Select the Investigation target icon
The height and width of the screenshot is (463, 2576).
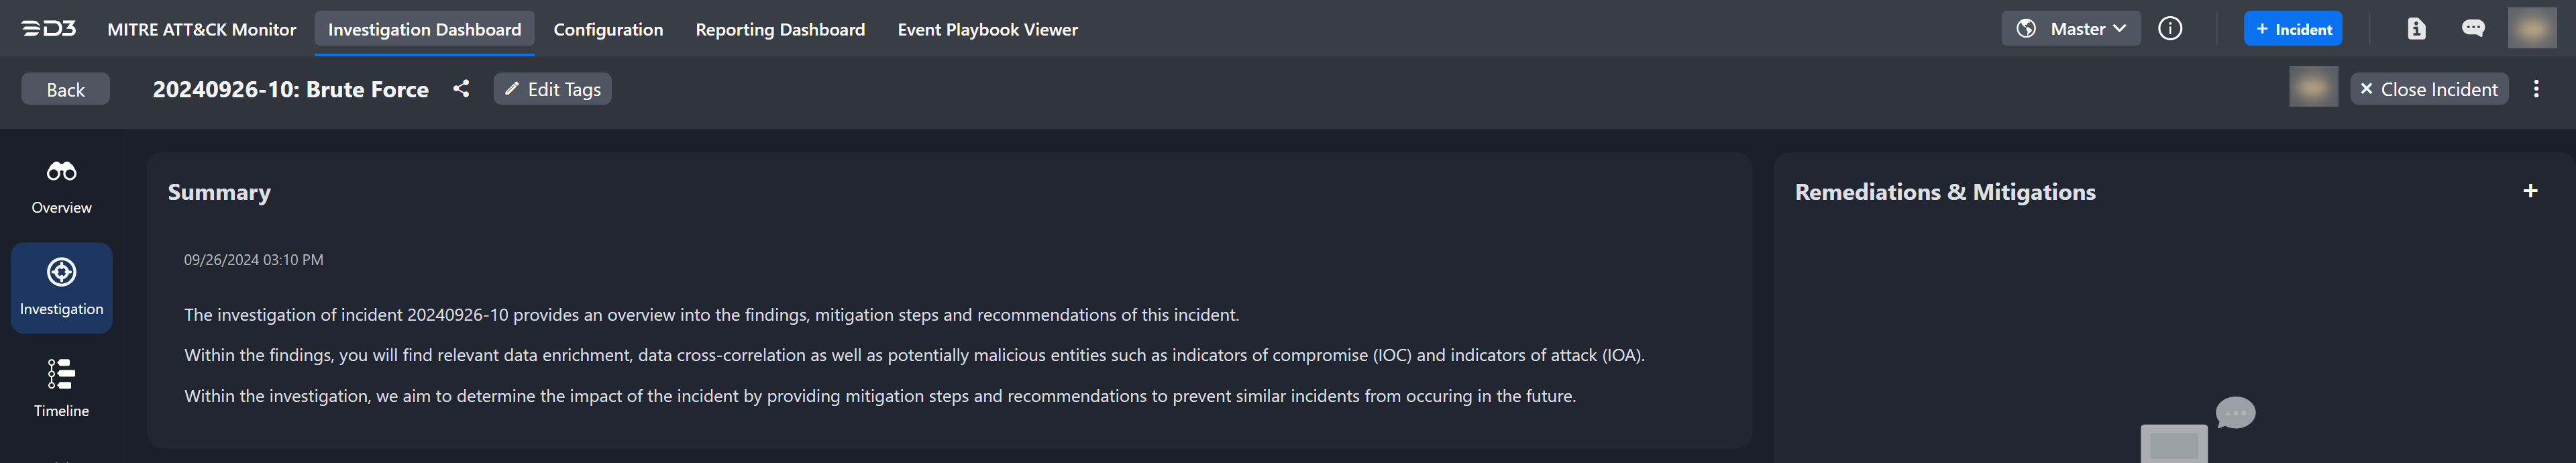pos(61,272)
